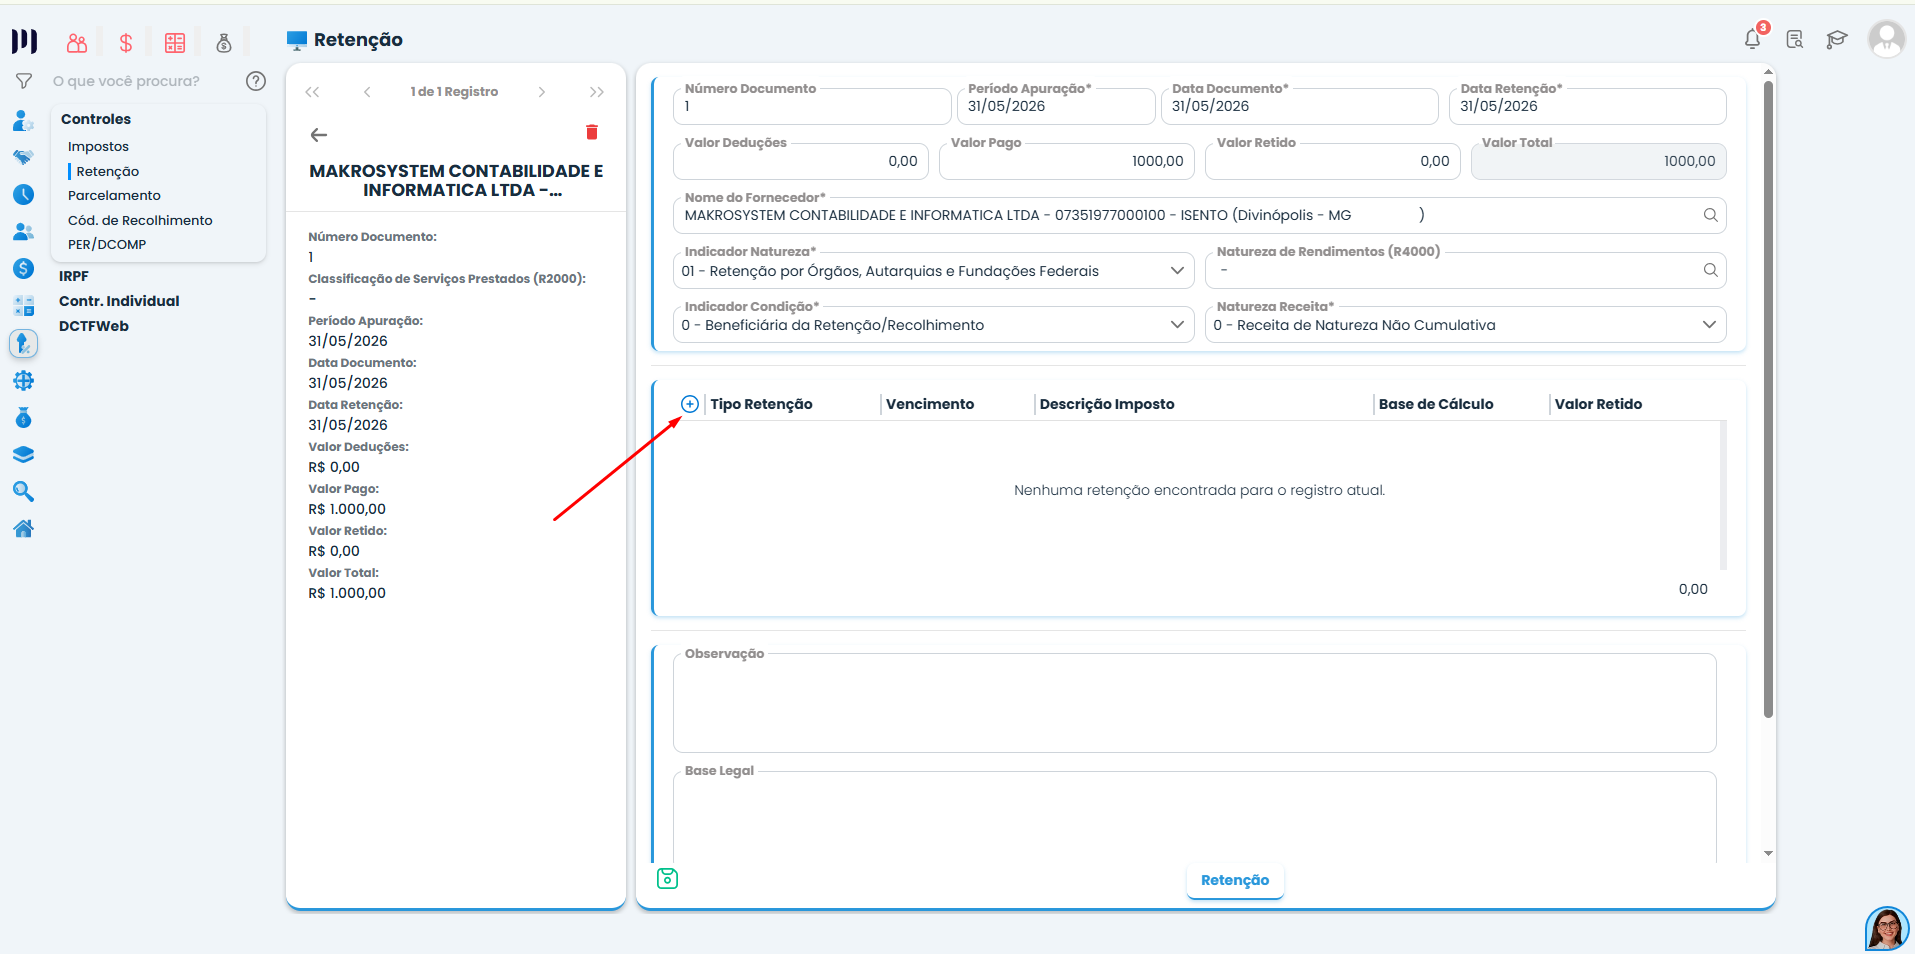Image resolution: width=1915 pixels, height=954 pixels.
Task: Save record with green disk icon
Action: point(668,879)
